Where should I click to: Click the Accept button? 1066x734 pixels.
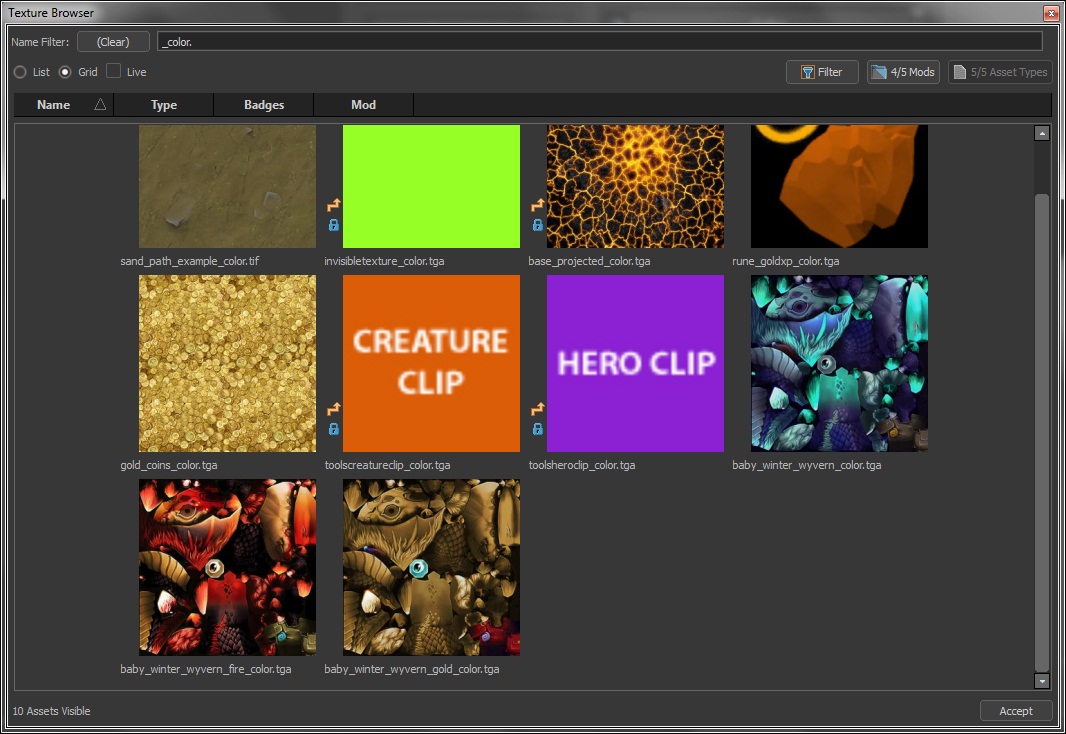(1015, 711)
